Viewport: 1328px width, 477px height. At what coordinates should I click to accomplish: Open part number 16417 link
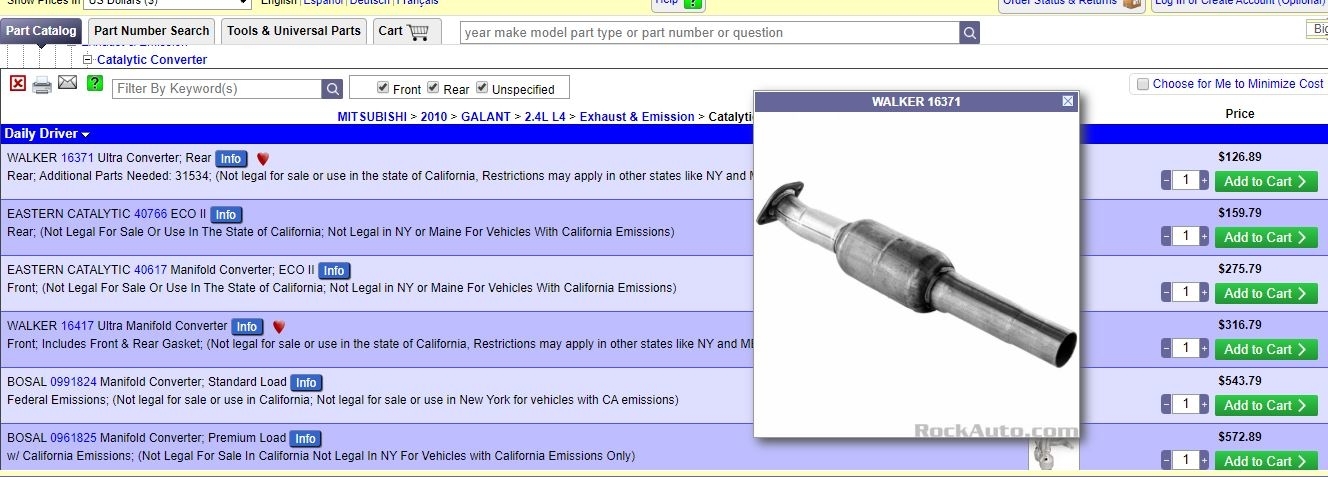(77, 326)
